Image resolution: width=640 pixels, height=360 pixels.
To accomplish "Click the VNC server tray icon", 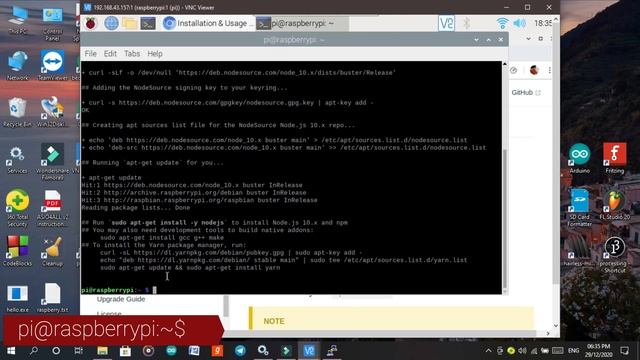I will tap(446, 23).
